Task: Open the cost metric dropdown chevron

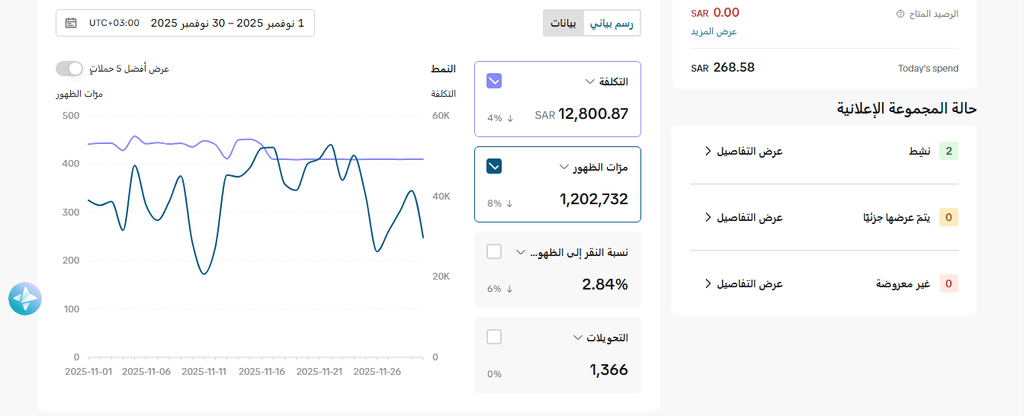Action: coord(589,82)
